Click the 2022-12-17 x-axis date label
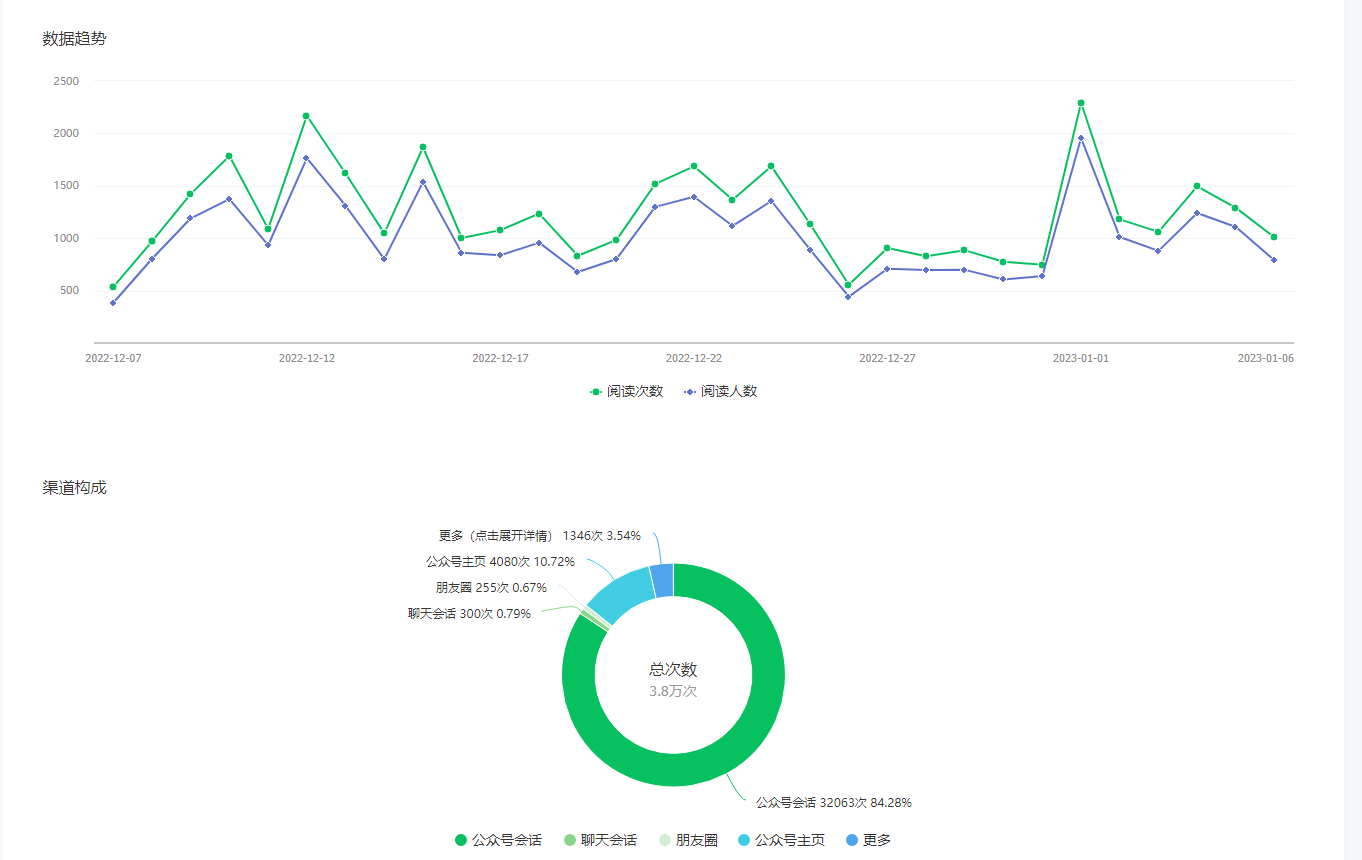The width and height of the screenshot is (1362, 860). point(500,358)
